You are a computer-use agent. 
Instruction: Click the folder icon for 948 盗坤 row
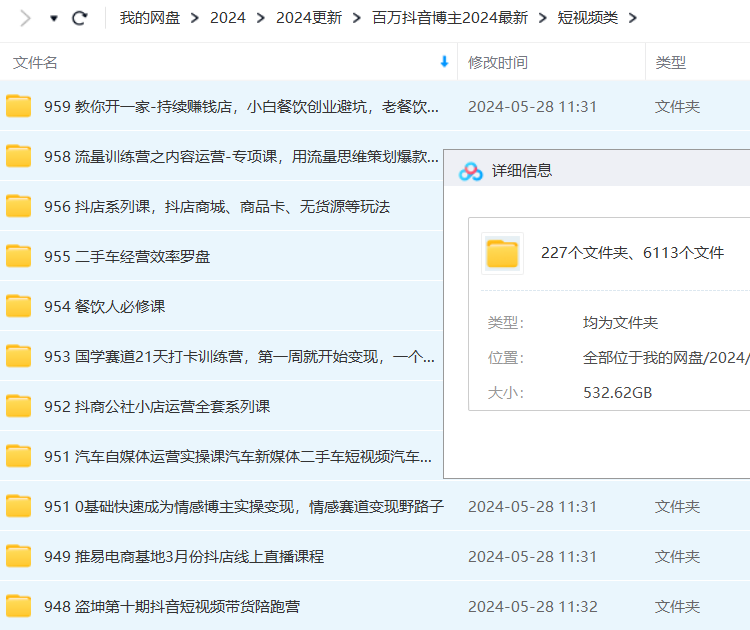pyautogui.click(x=19, y=606)
